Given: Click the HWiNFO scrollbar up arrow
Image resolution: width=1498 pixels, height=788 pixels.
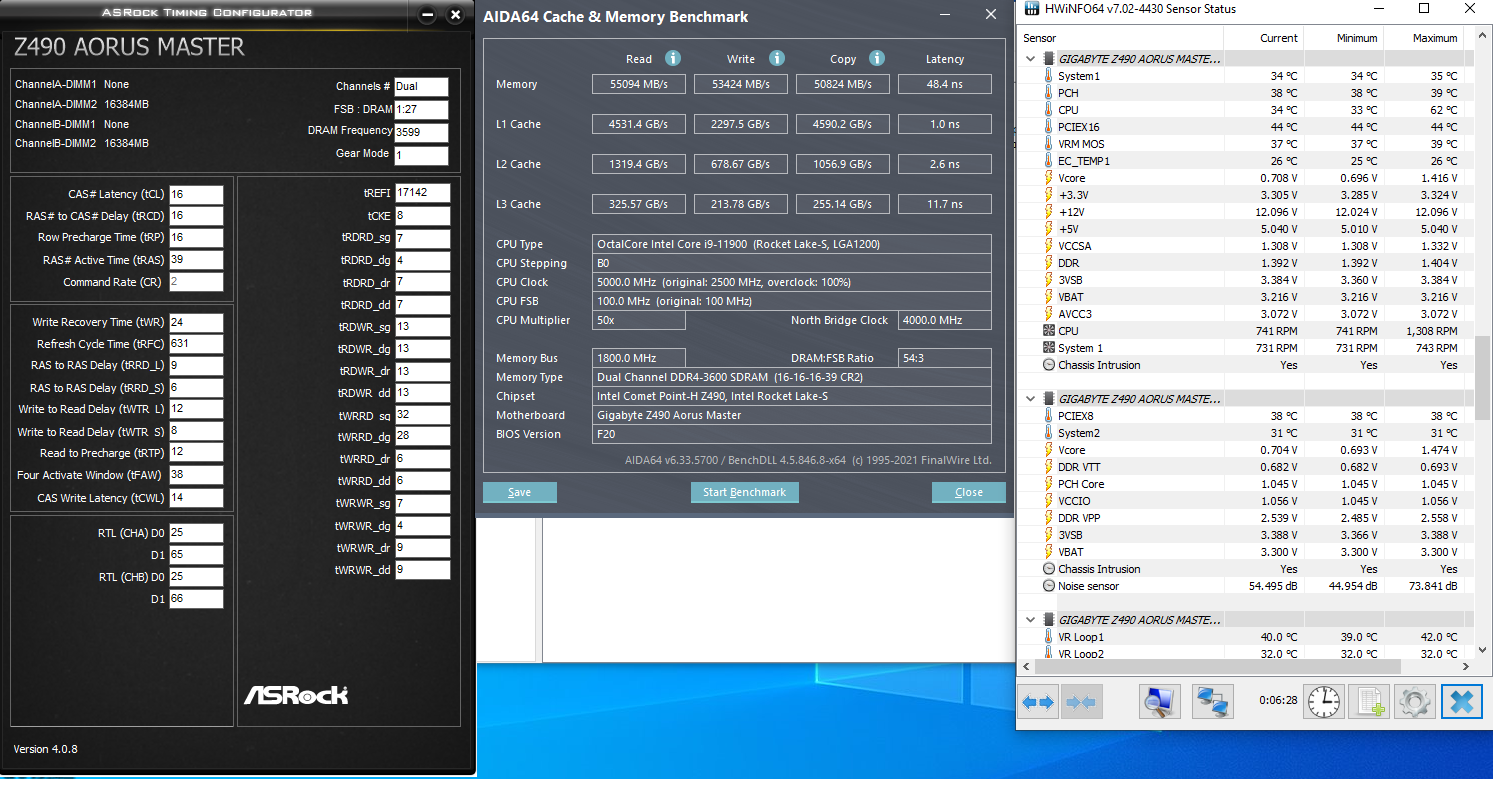Looking at the screenshot, I should (1483, 37).
